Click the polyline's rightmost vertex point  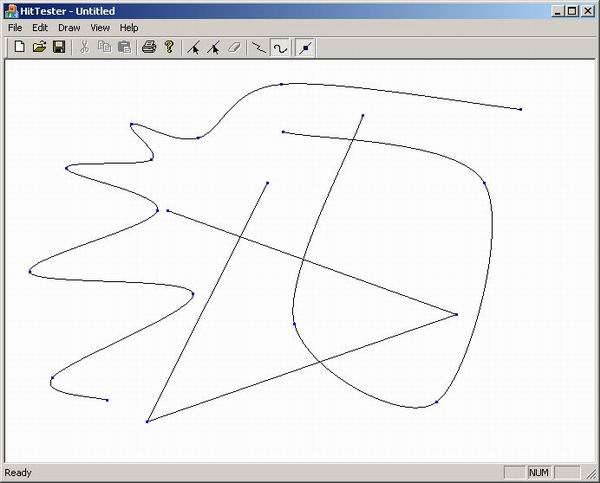(x=457, y=315)
